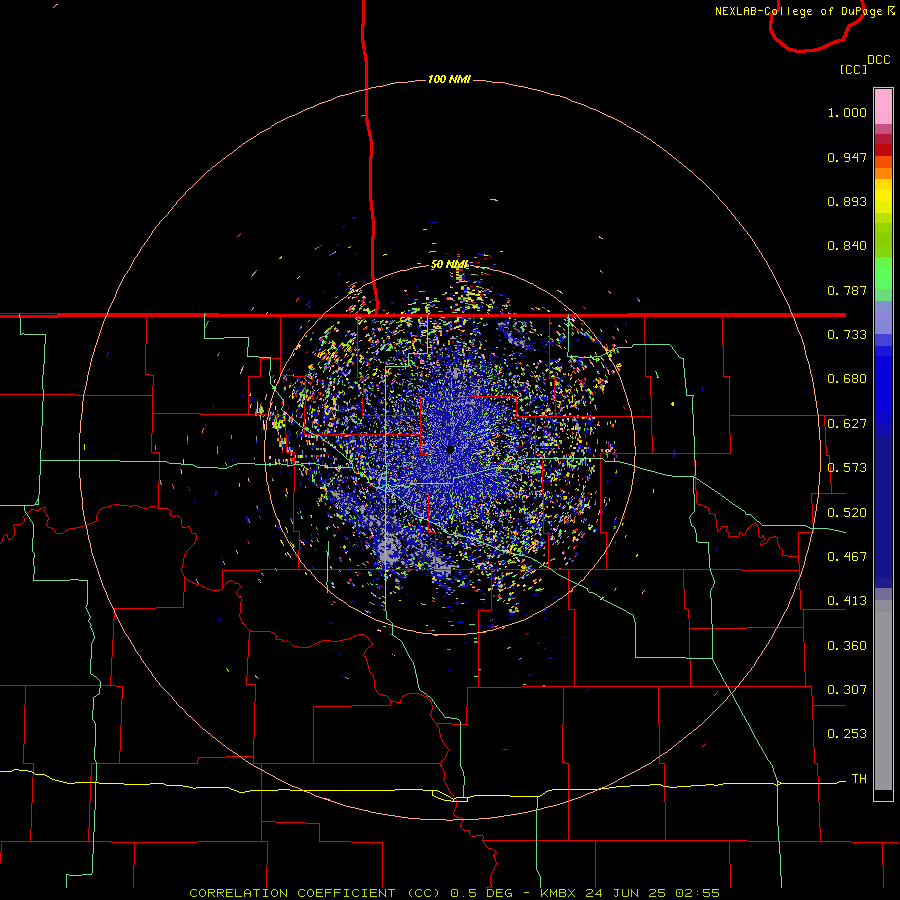Click the Correlation Coefficient KMBX caption text
This screenshot has width=900, height=900.
(454, 893)
